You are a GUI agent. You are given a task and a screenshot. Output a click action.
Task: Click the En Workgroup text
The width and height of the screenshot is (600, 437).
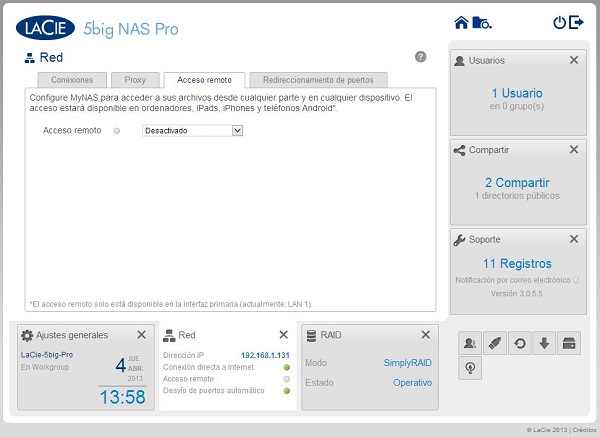45,367
